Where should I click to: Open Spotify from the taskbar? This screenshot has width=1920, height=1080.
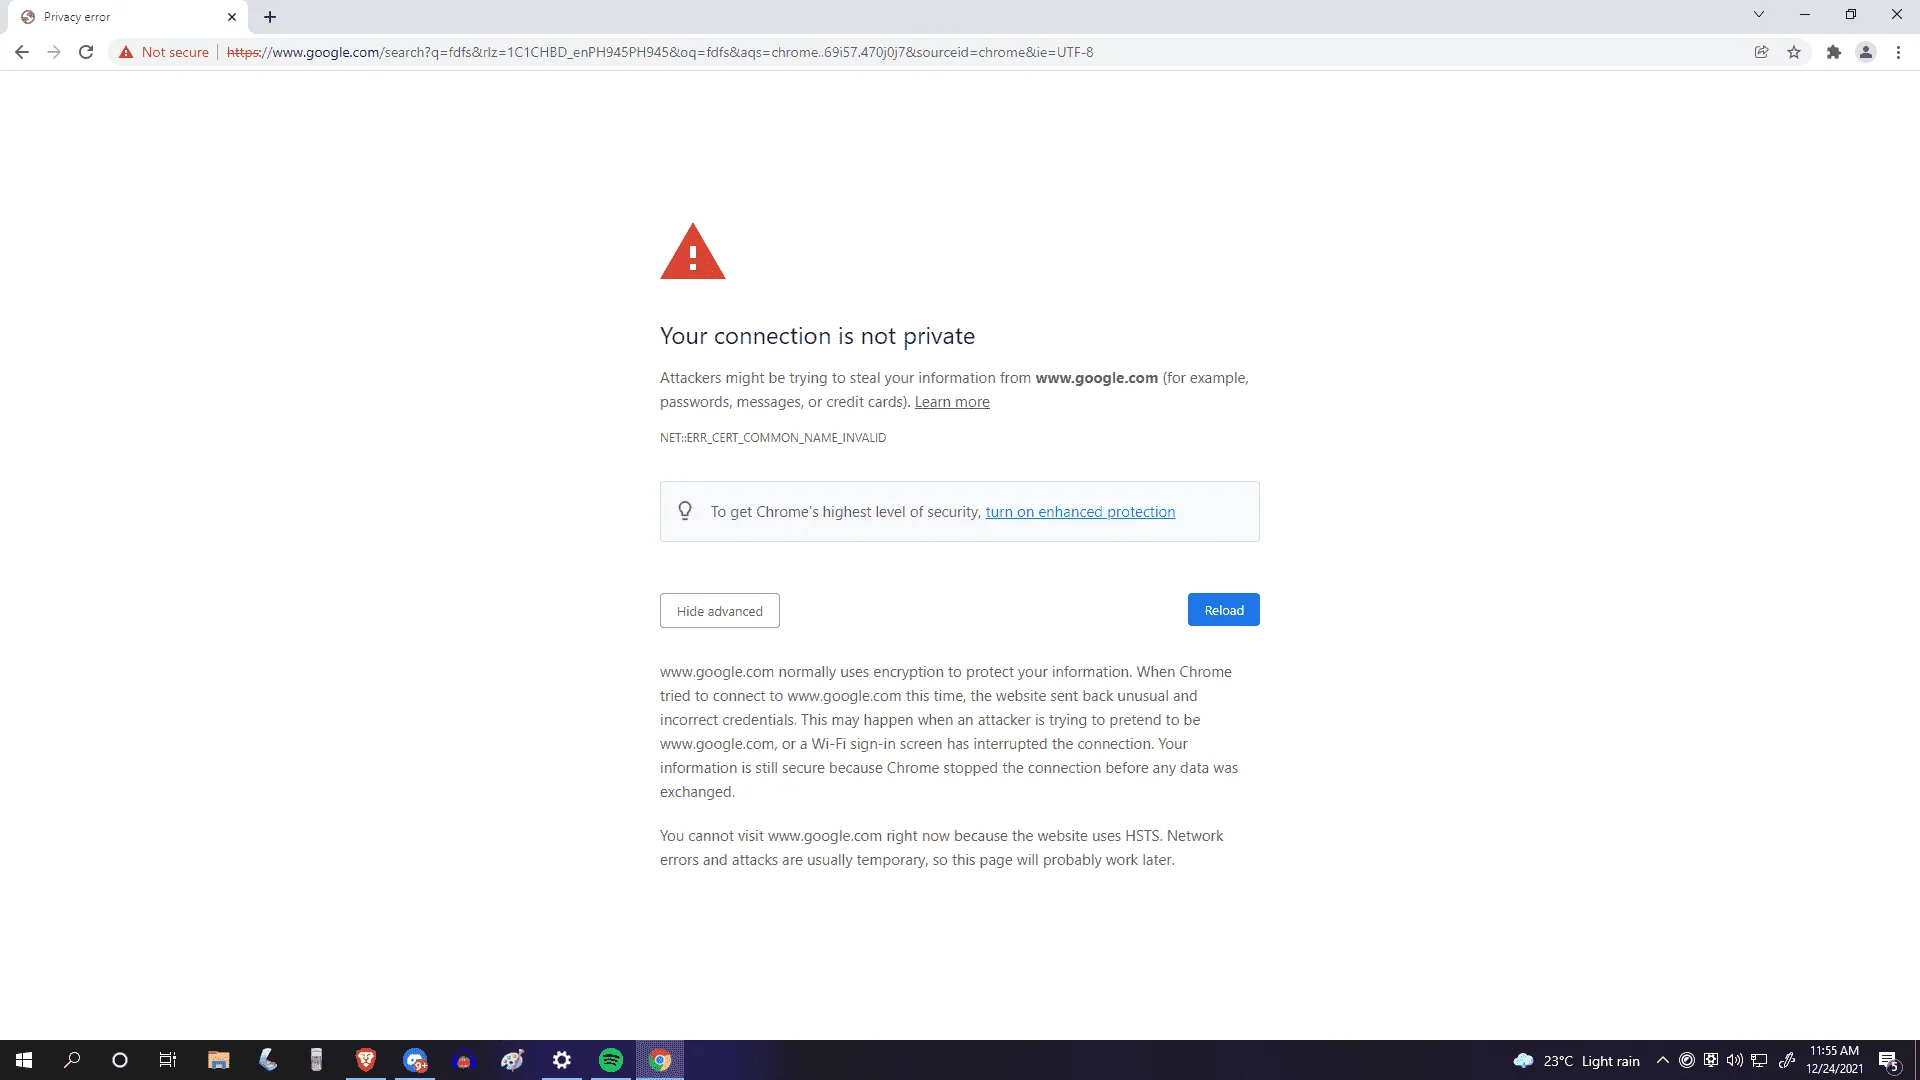(611, 1060)
